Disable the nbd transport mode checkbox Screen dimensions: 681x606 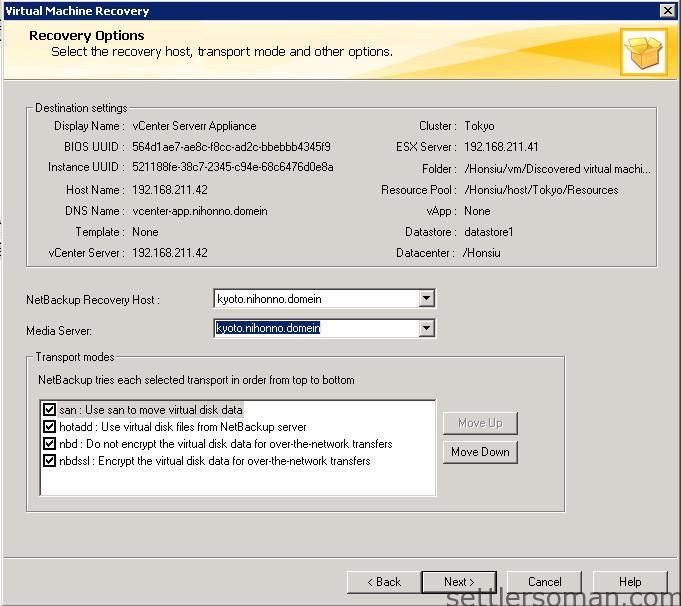tap(49, 444)
